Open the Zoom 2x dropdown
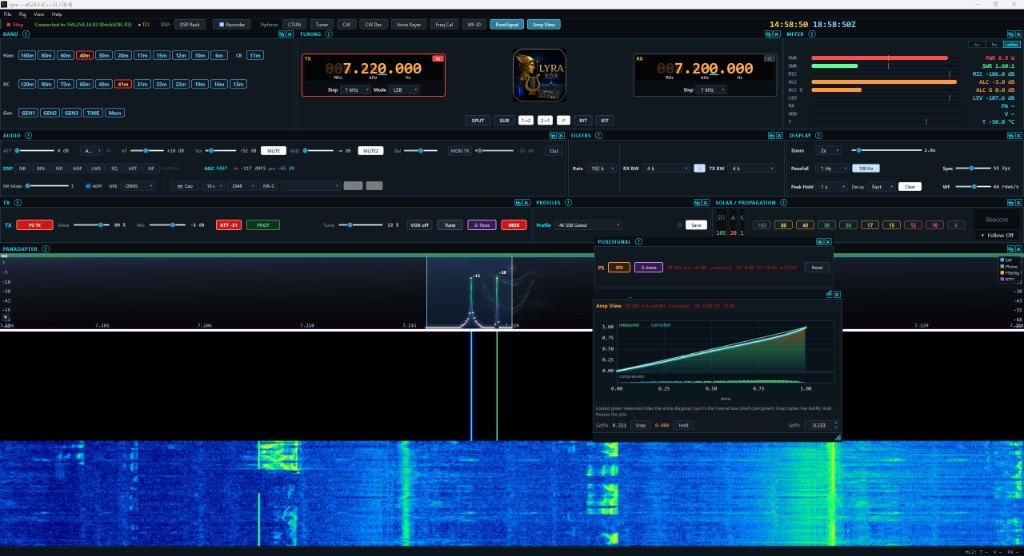The height and width of the screenshot is (556, 1024). (x=827, y=150)
